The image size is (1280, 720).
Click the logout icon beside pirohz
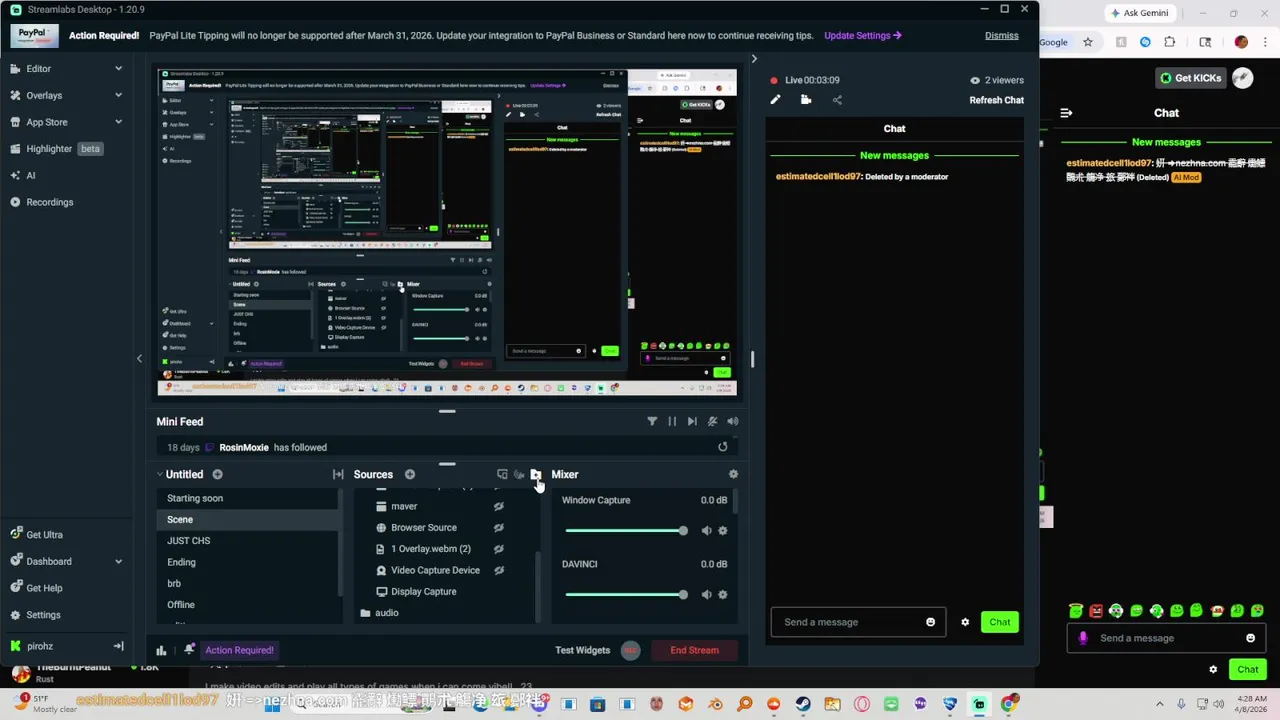(118, 646)
